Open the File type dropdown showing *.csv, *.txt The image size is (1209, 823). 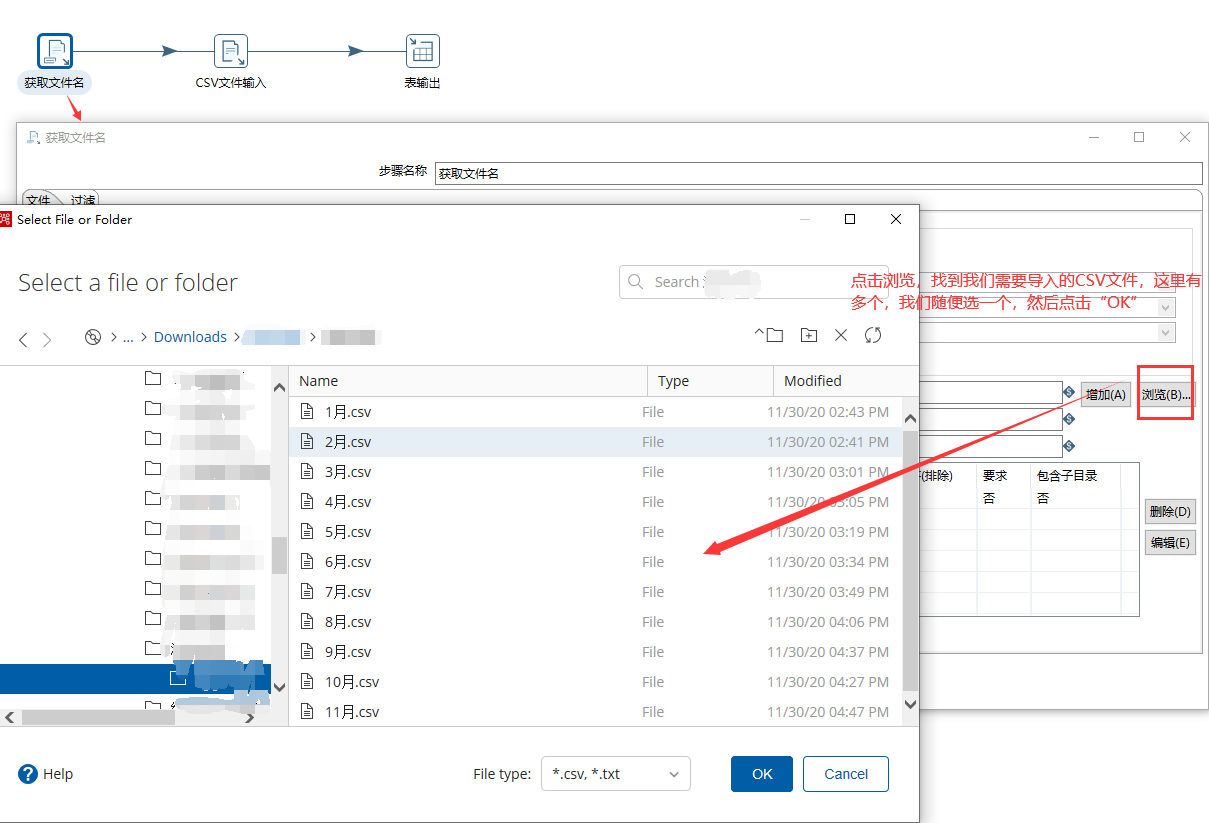pos(615,773)
